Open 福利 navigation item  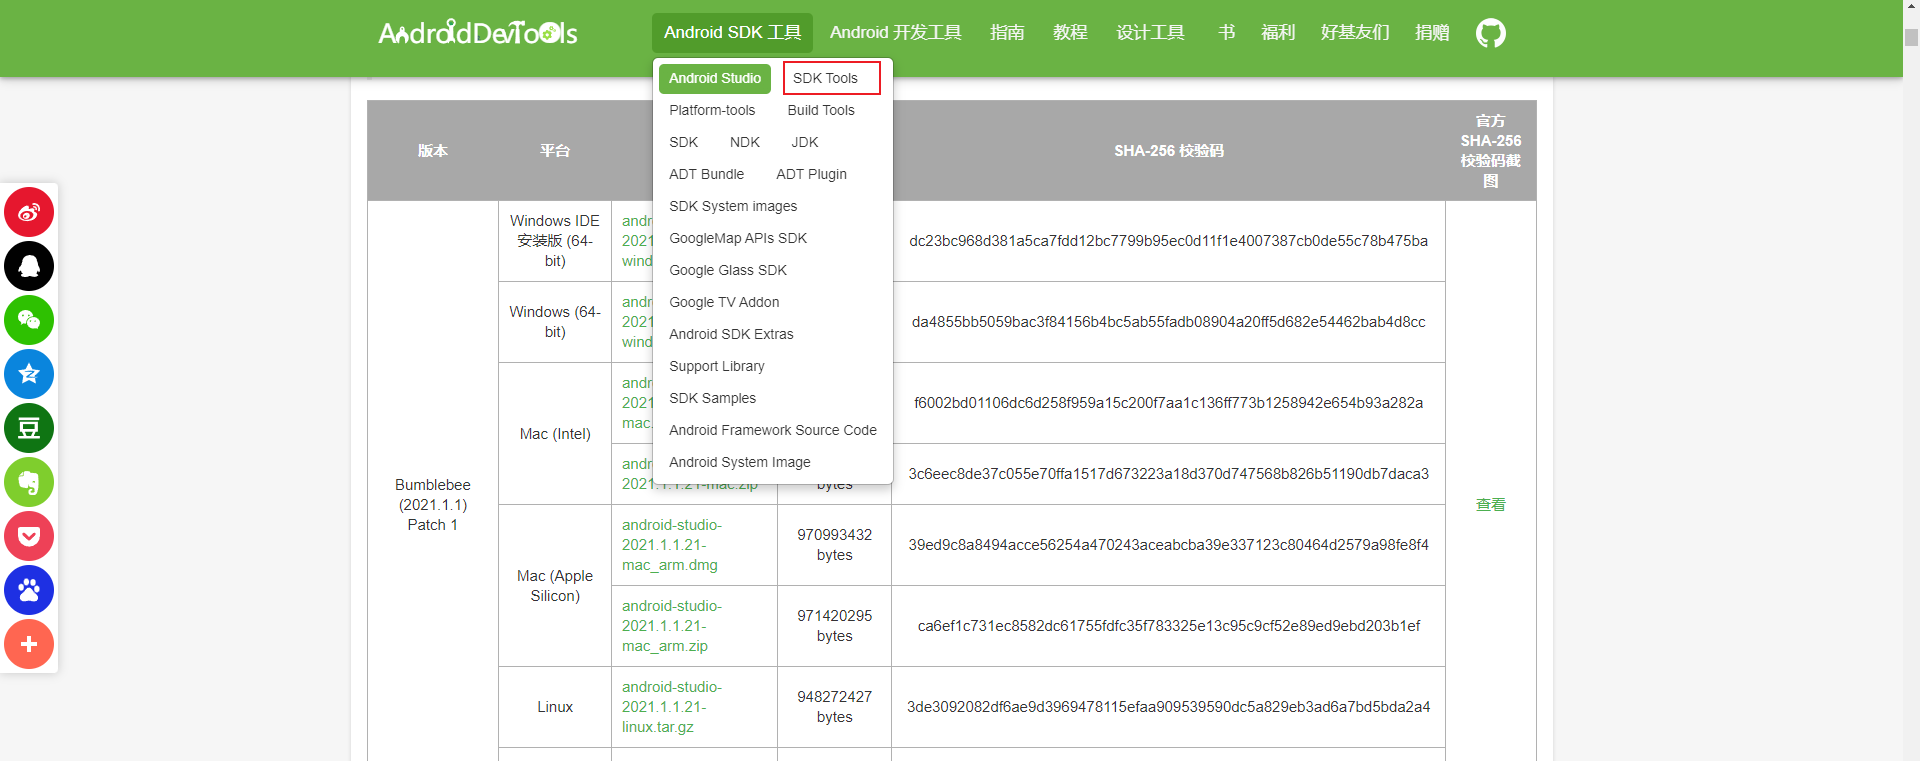coord(1278,33)
